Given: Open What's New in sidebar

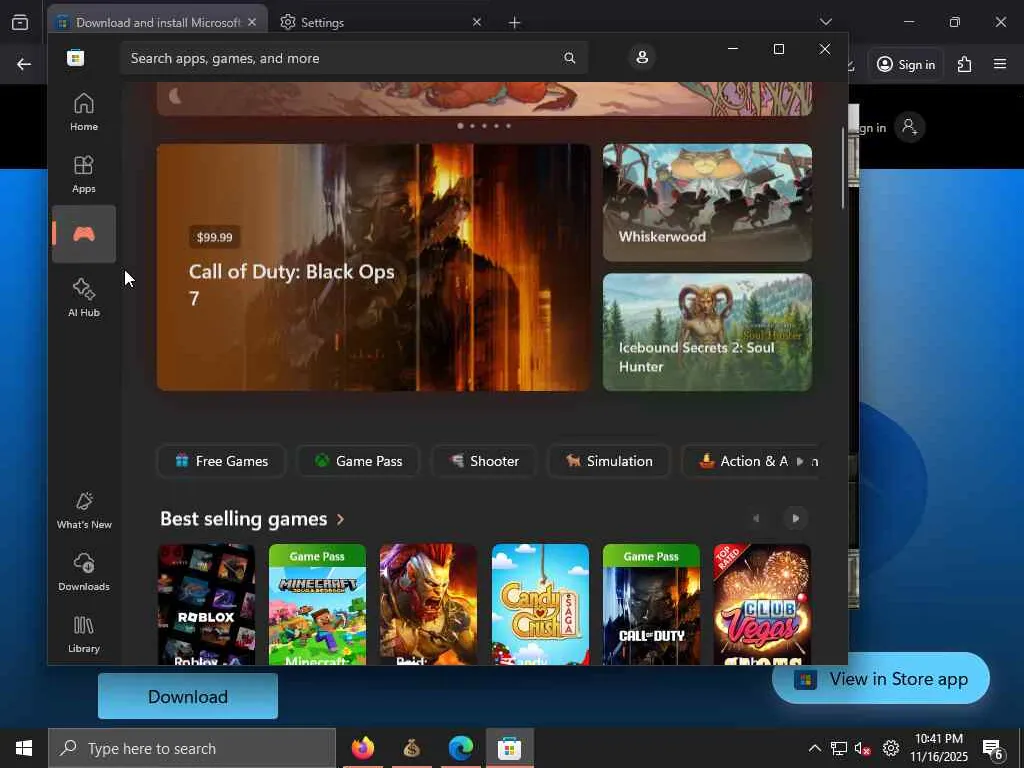Looking at the screenshot, I should point(84,510).
